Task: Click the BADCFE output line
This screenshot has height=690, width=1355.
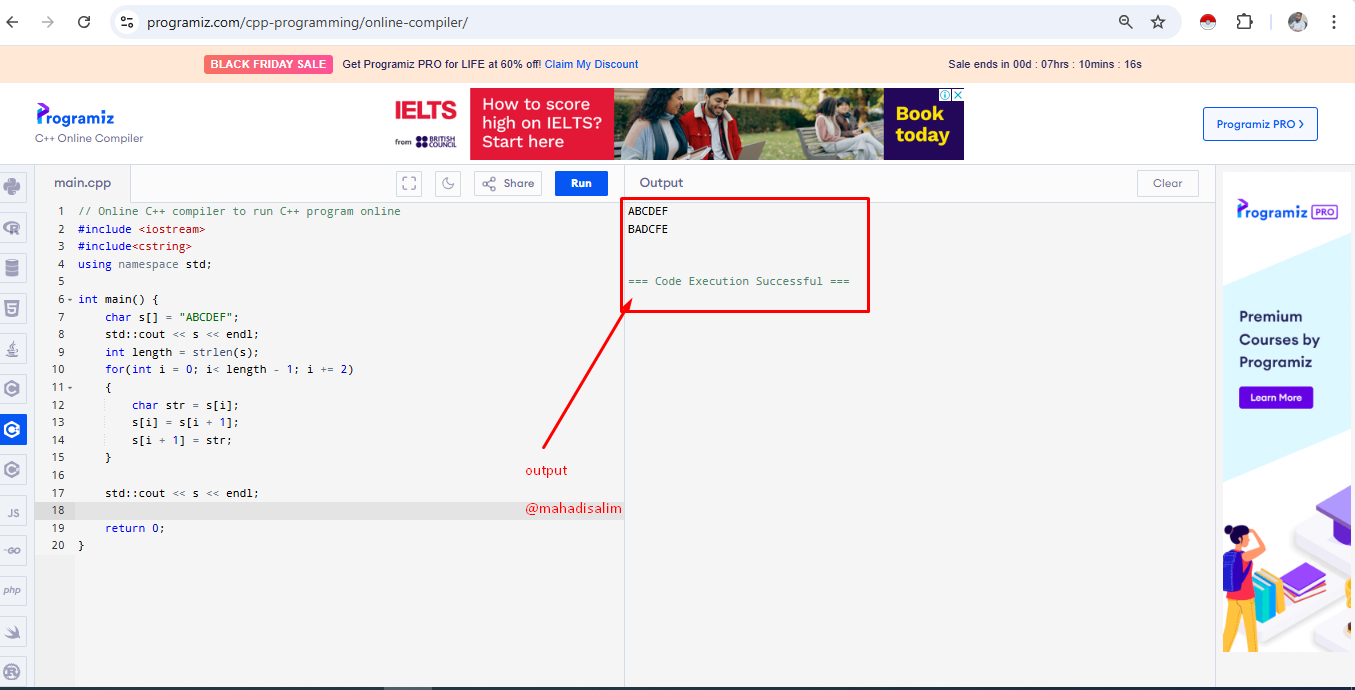Action: [x=648, y=229]
